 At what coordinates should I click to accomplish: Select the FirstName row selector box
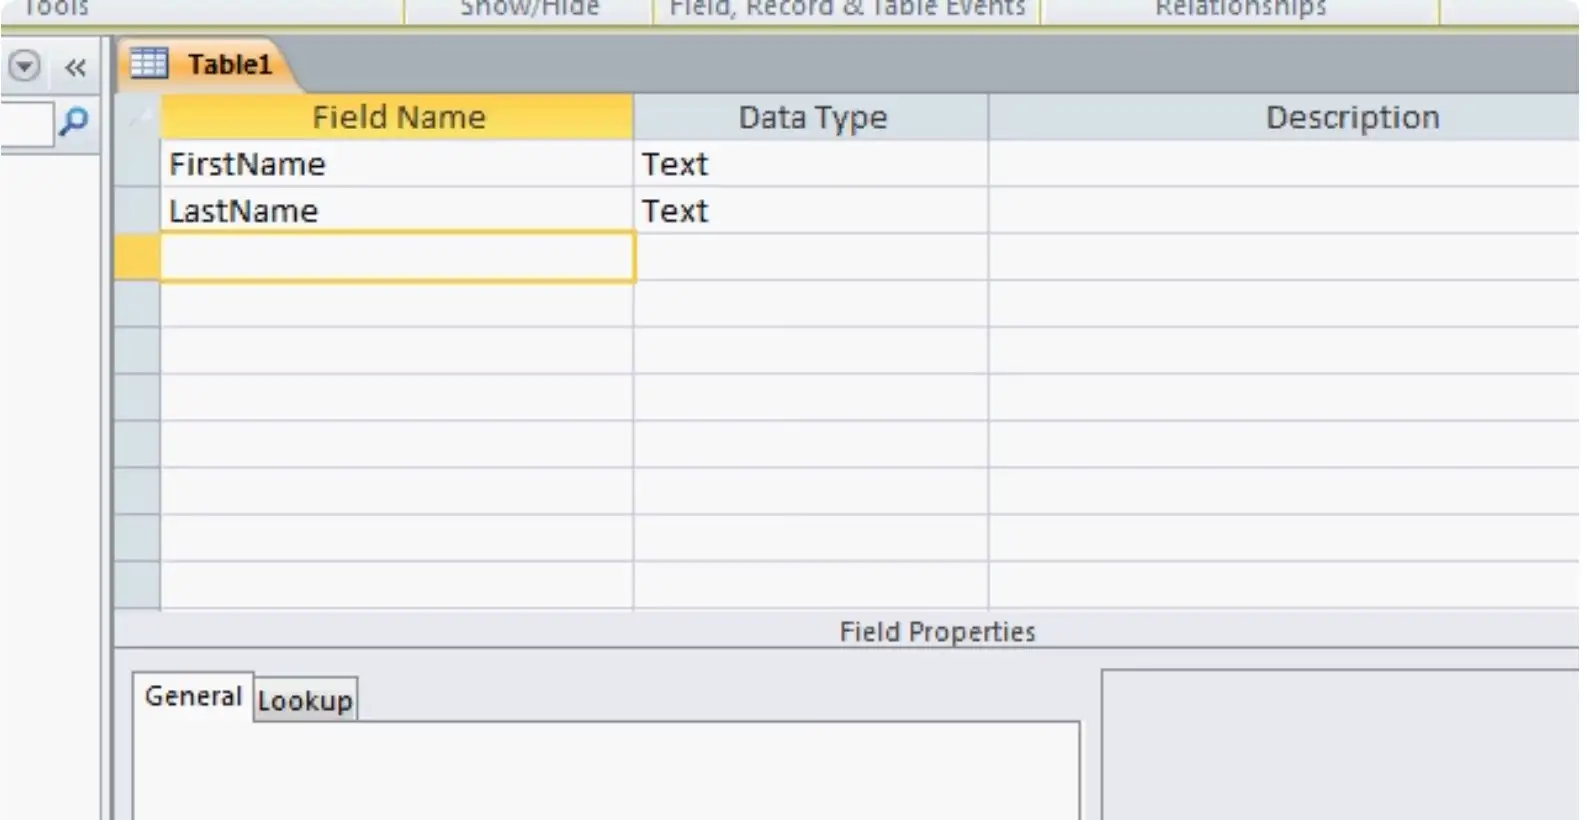pyautogui.click(x=138, y=164)
